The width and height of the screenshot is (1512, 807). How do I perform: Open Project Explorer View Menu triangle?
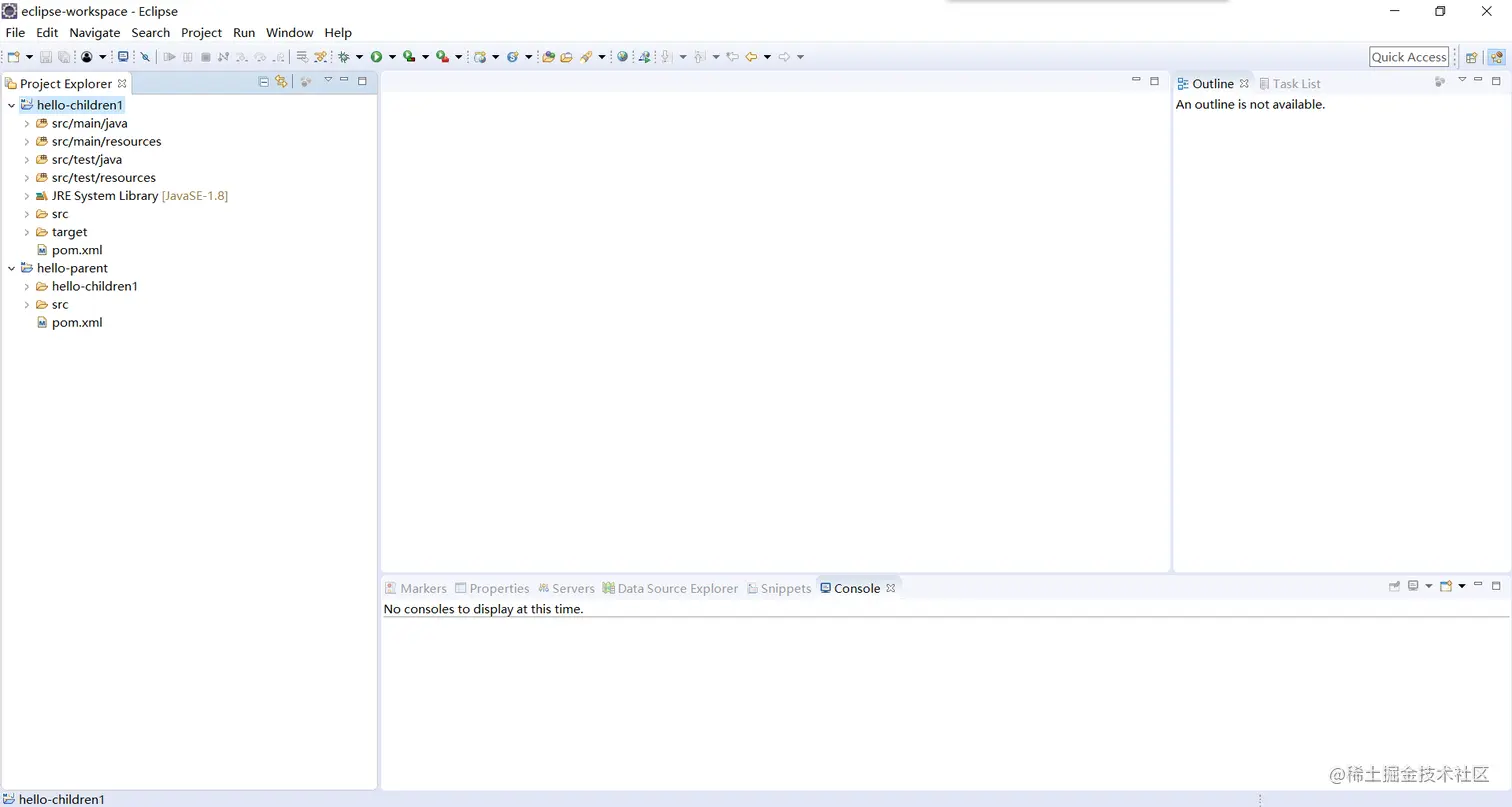click(x=328, y=79)
